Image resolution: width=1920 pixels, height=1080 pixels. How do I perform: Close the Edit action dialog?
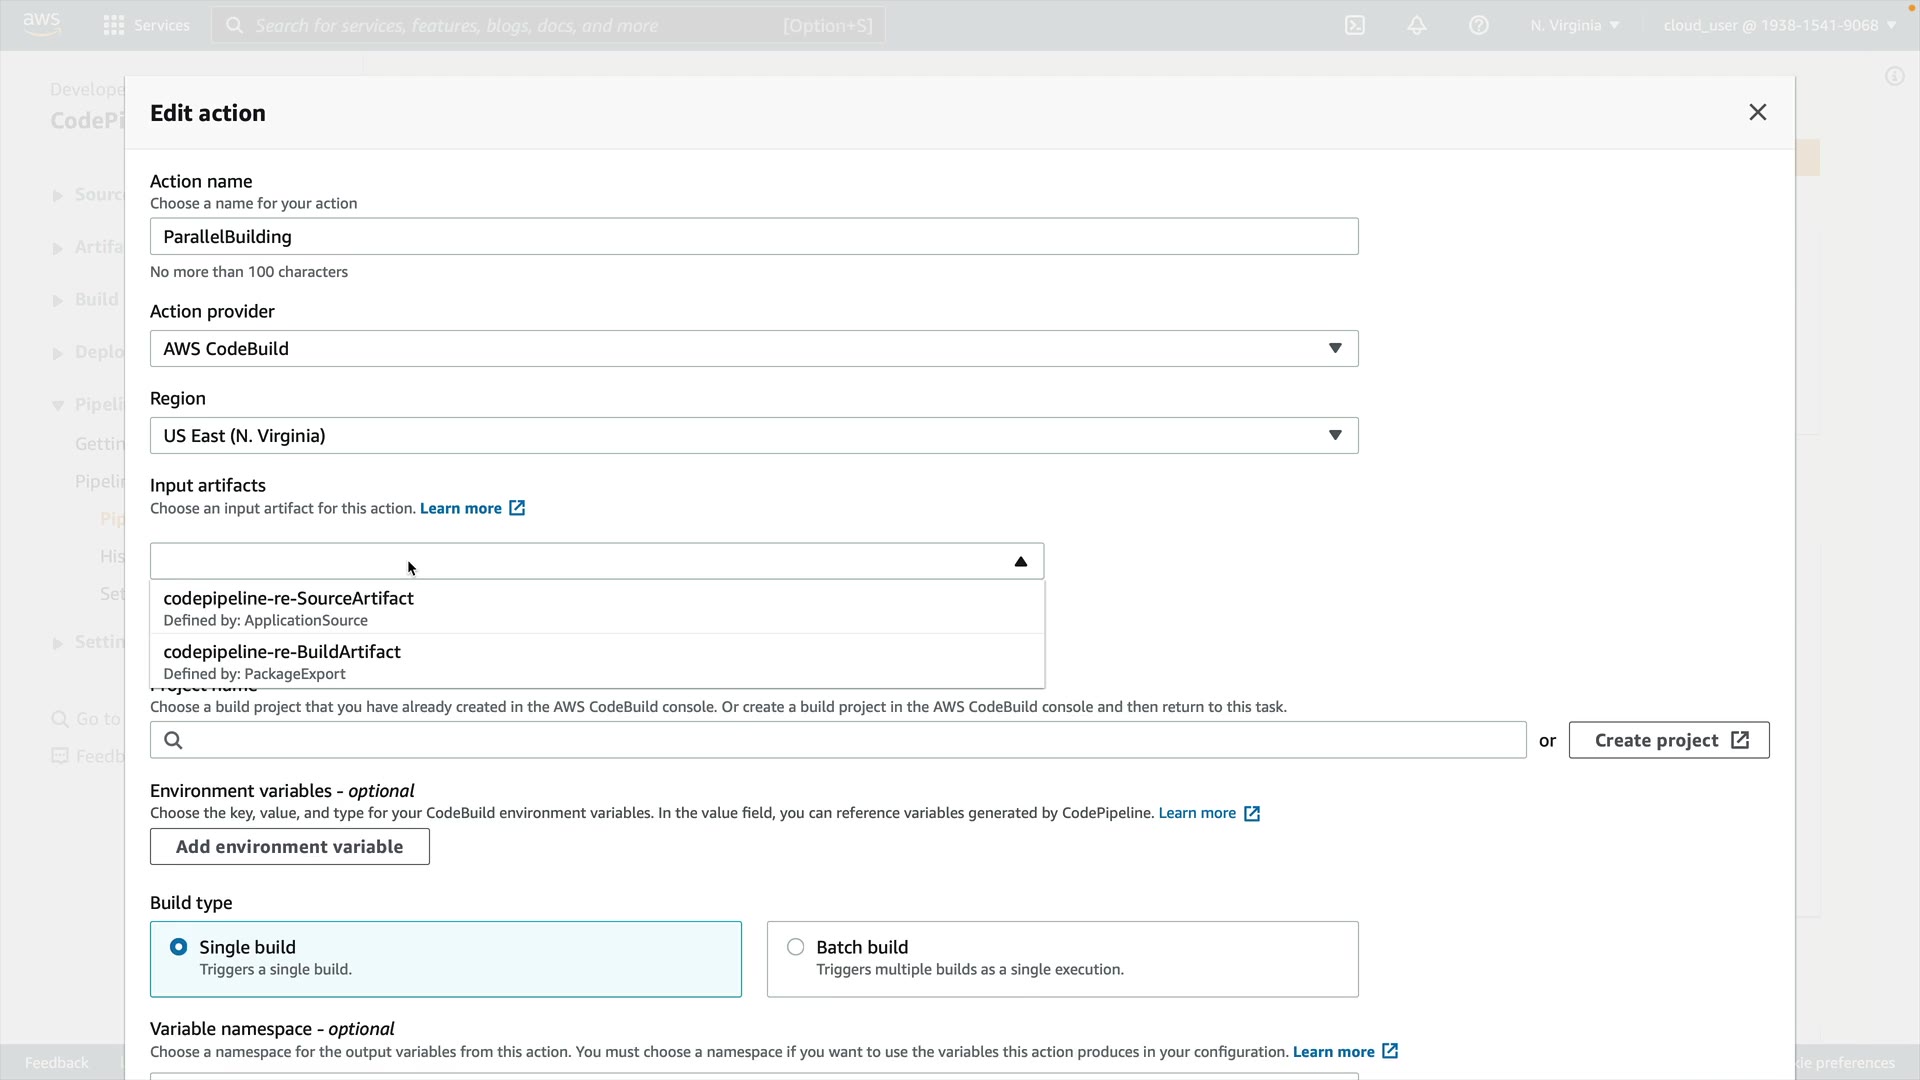(x=1758, y=112)
